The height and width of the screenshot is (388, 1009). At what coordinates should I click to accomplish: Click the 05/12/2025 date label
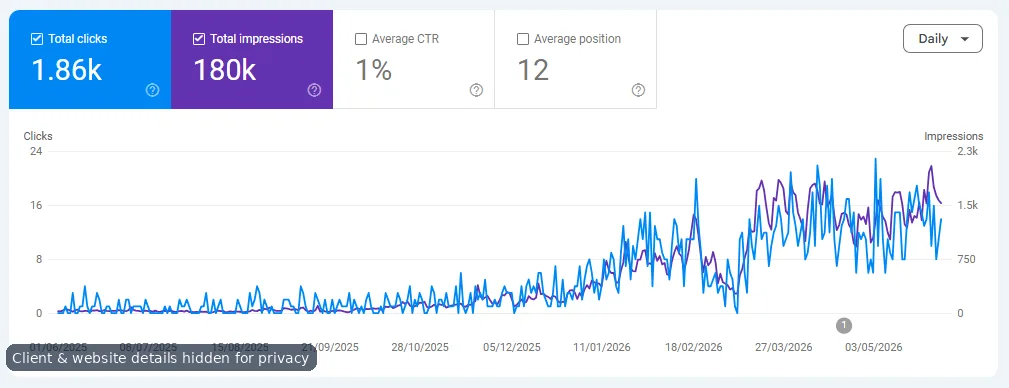[512, 347]
